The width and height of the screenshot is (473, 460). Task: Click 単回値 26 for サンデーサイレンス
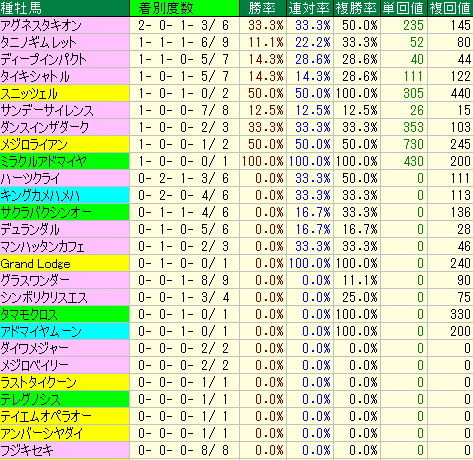point(417,110)
